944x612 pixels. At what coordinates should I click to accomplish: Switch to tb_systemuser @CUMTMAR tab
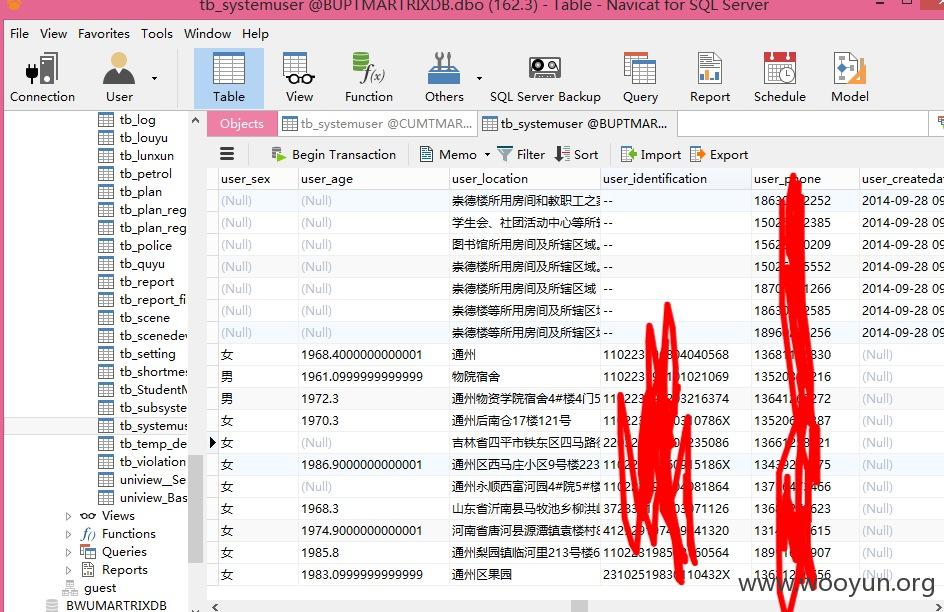(377, 123)
